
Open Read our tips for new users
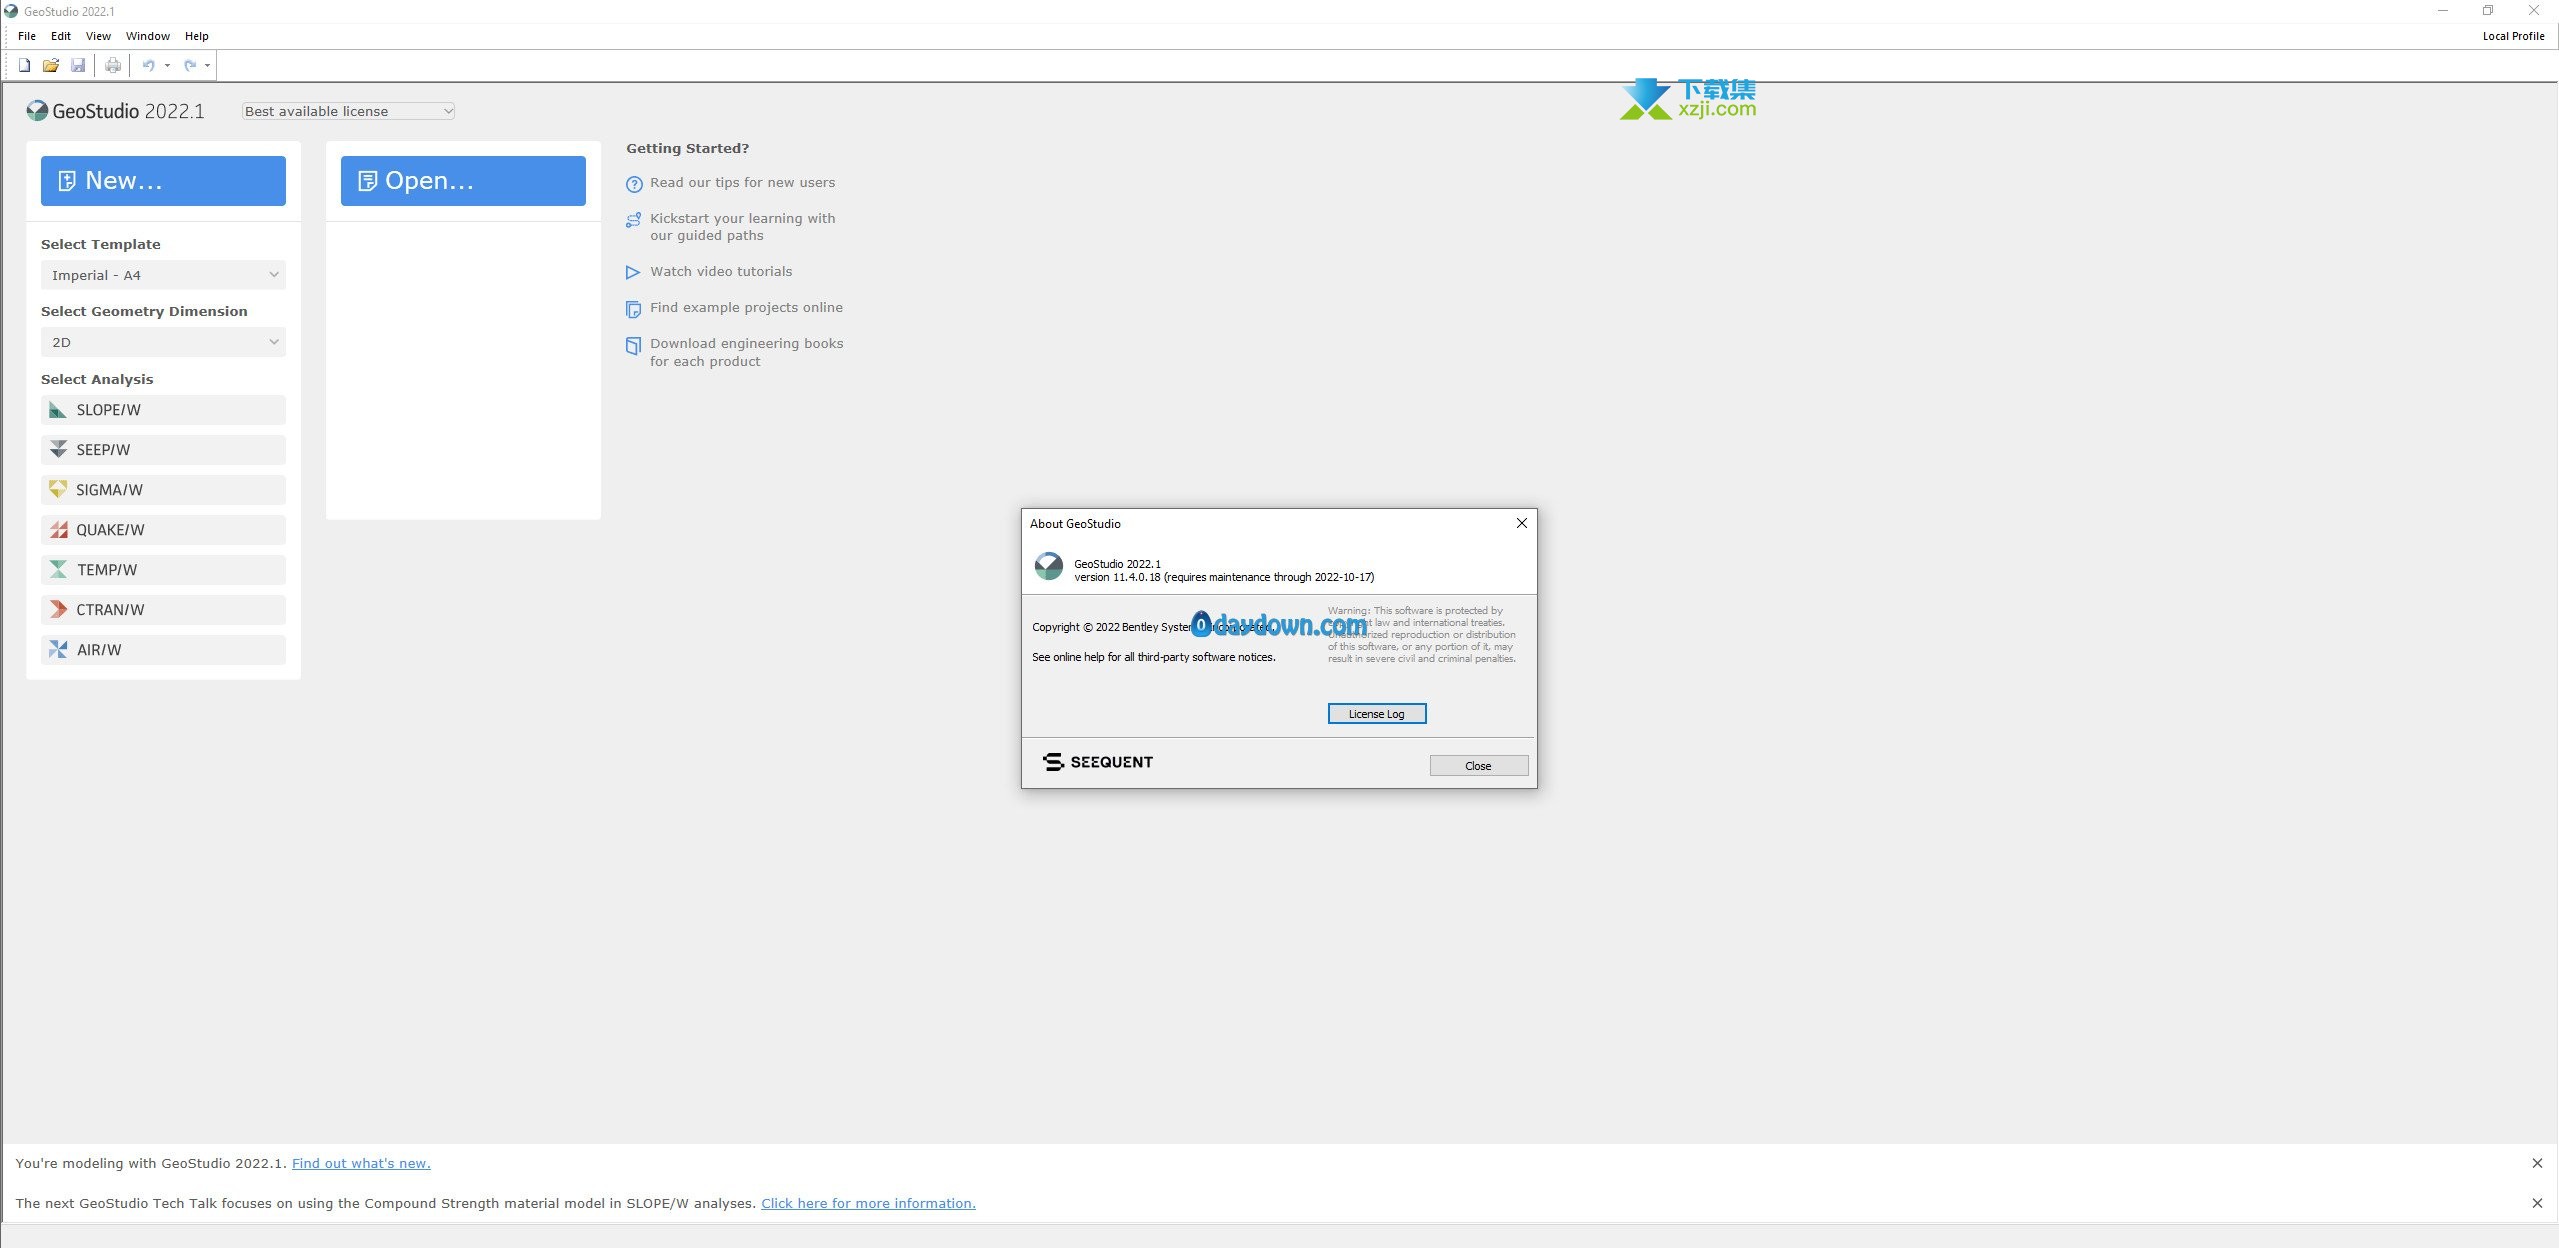click(x=742, y=182)
